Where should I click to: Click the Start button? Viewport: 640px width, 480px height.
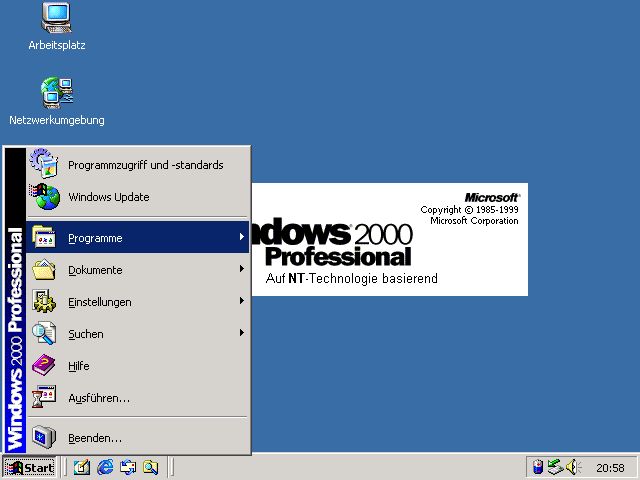coord(30,467)
